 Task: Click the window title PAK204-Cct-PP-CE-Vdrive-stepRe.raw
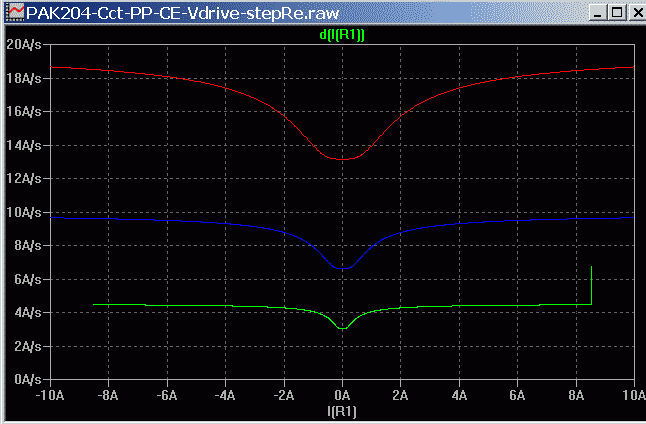183,13
